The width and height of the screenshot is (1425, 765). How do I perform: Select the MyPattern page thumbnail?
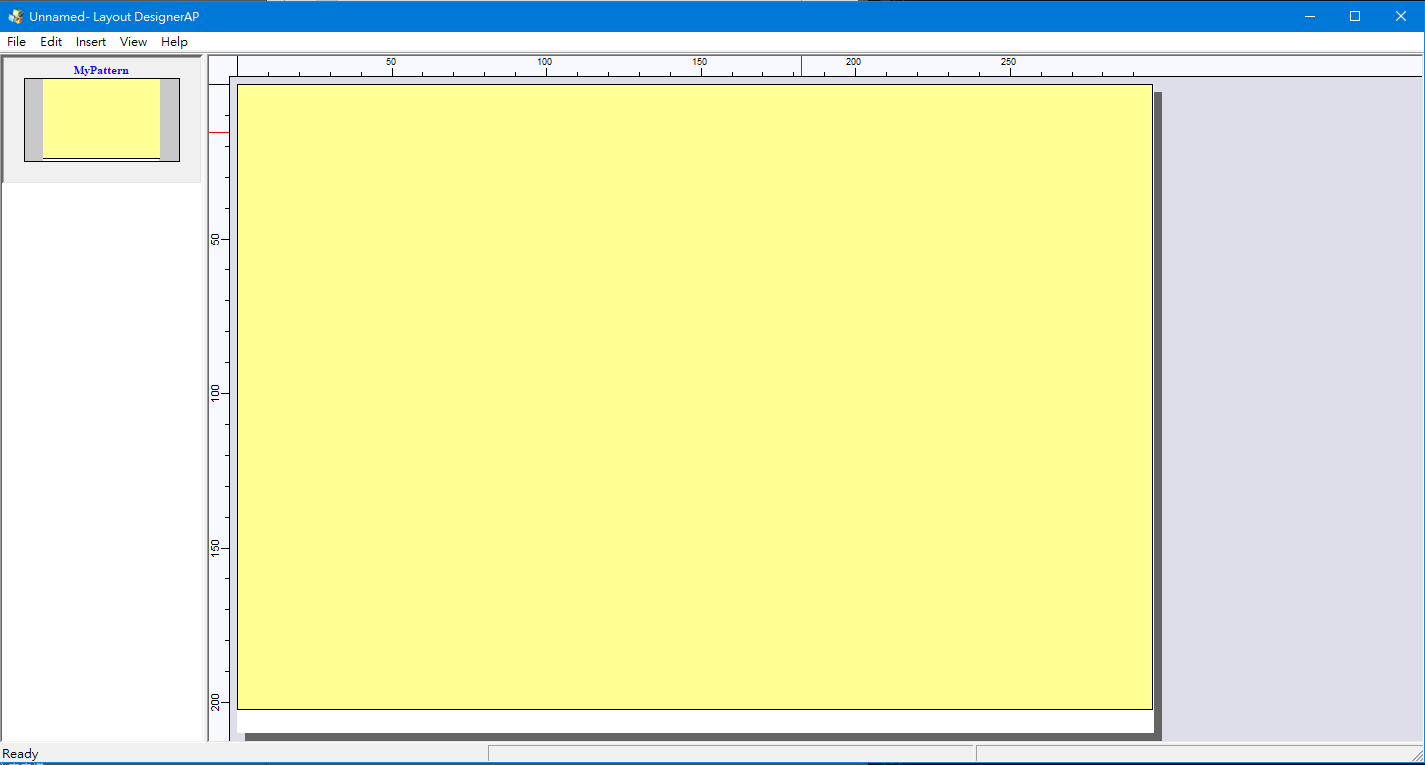[x=101, y=119]
